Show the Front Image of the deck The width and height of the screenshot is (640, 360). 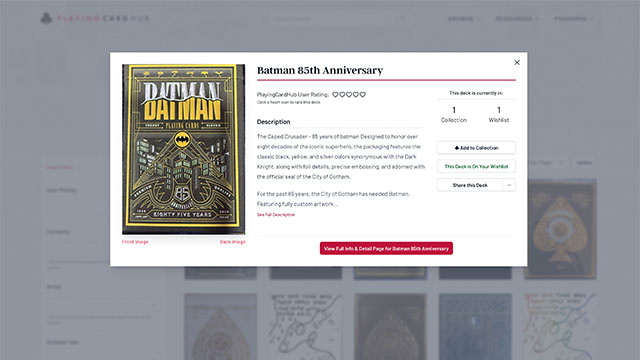pos(135,242)
